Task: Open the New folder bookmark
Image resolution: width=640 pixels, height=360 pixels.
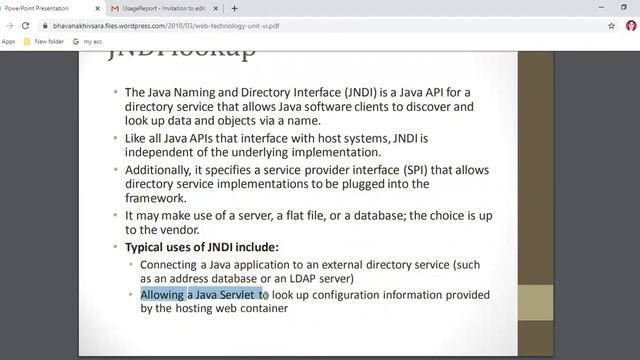Action: 44,42
